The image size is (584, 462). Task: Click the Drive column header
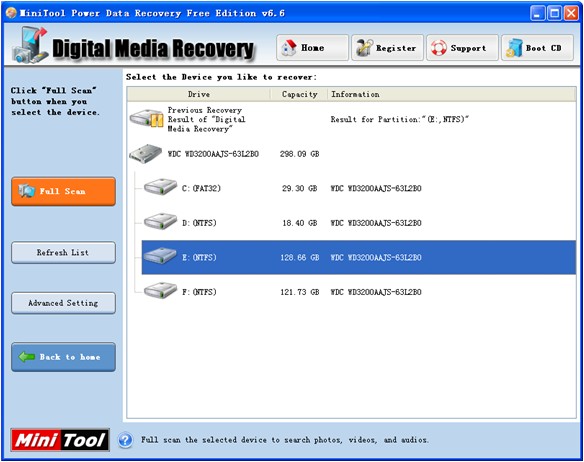pyautogui.click(x=199, y=94)
